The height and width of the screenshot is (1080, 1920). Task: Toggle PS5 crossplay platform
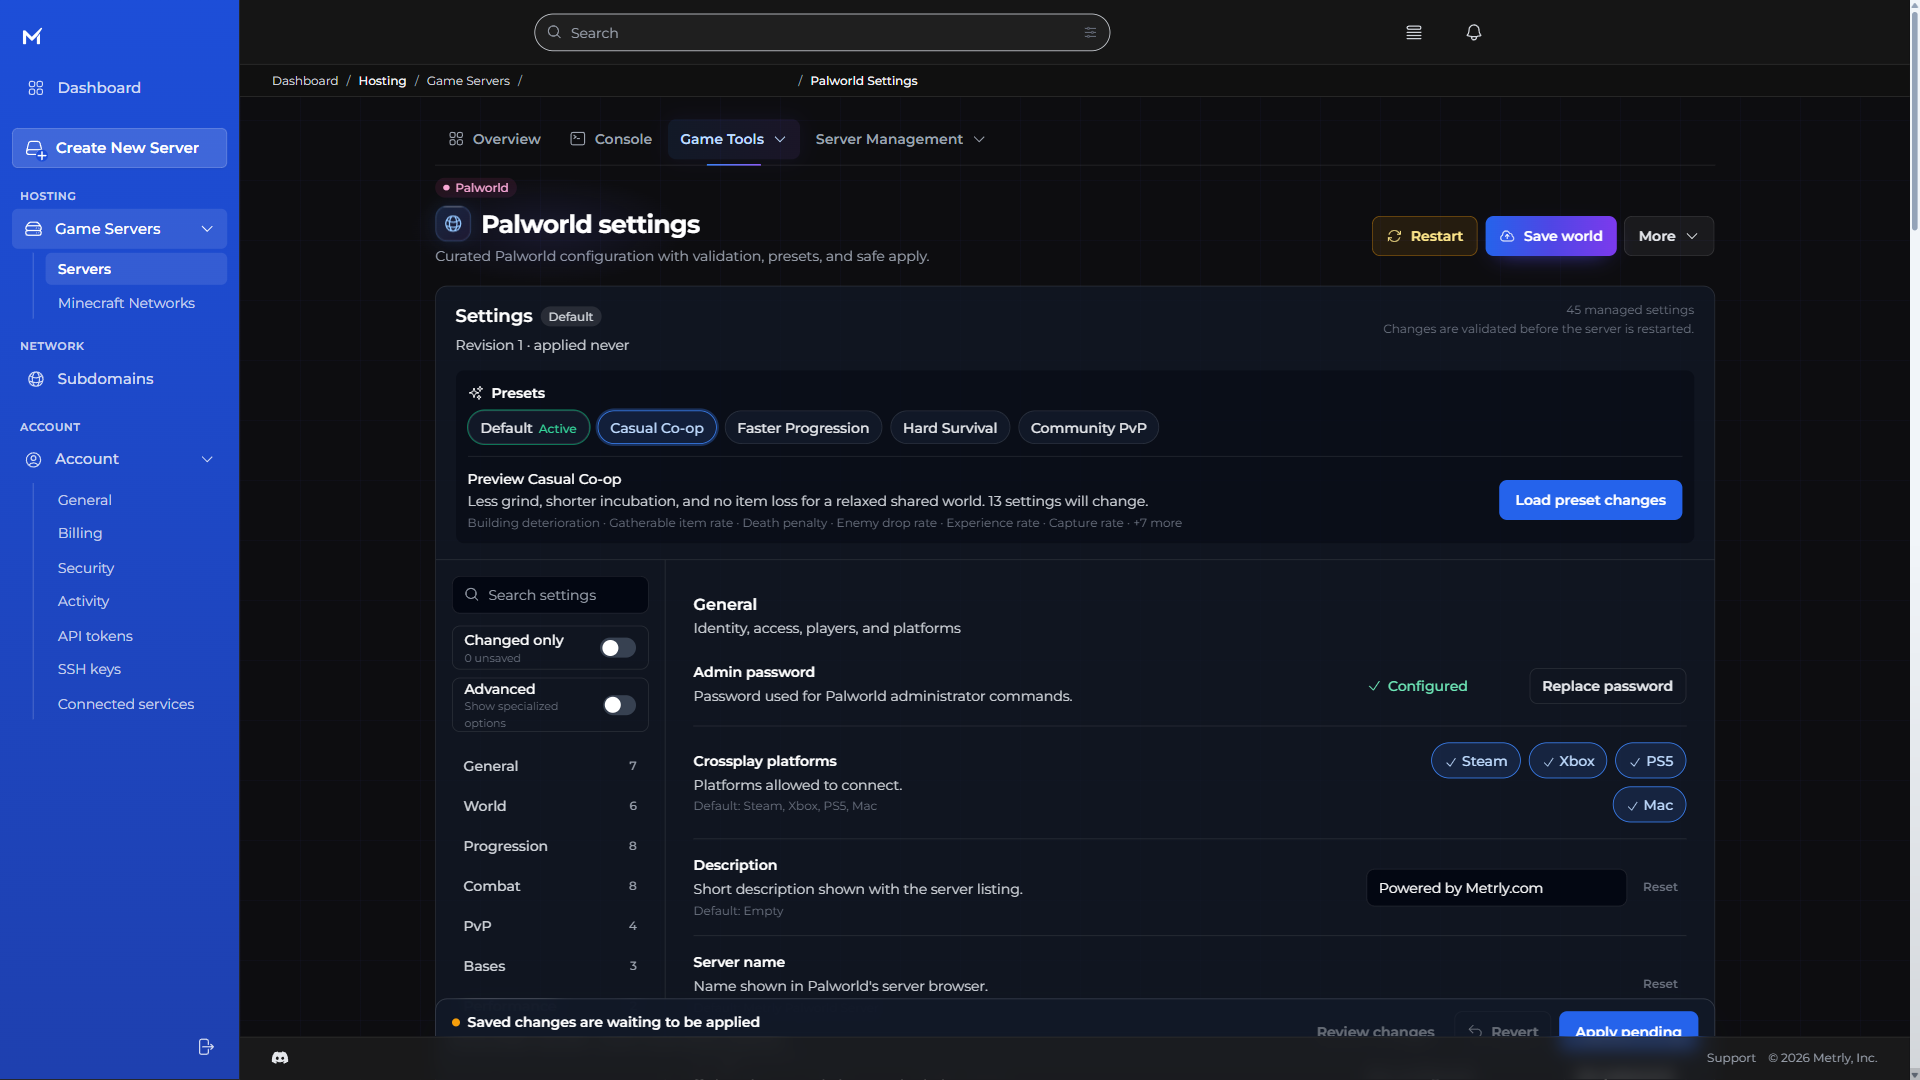[1651, 761]
